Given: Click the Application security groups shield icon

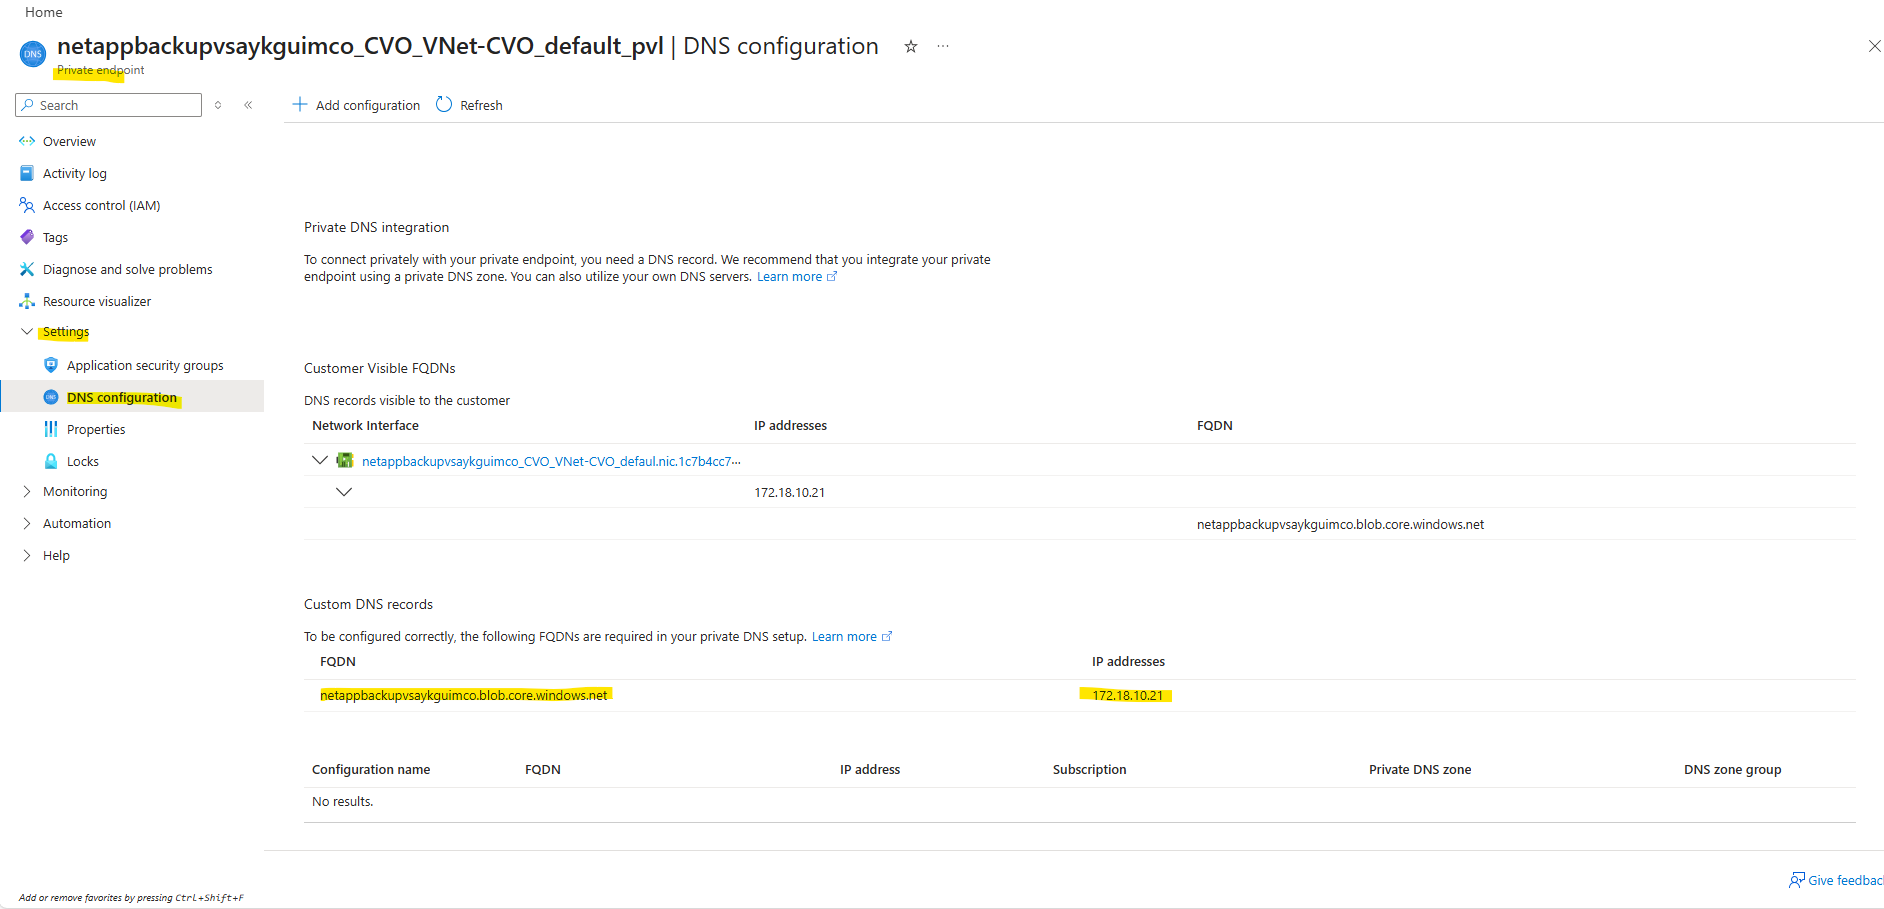Looking at the screenshot, I should tap(51, 365).
